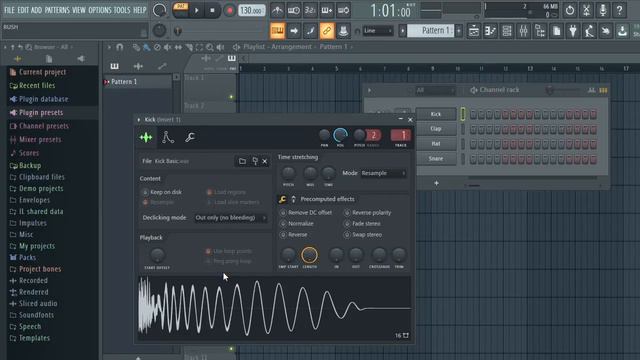Add a channel with plus button

[x=436, y=183]
